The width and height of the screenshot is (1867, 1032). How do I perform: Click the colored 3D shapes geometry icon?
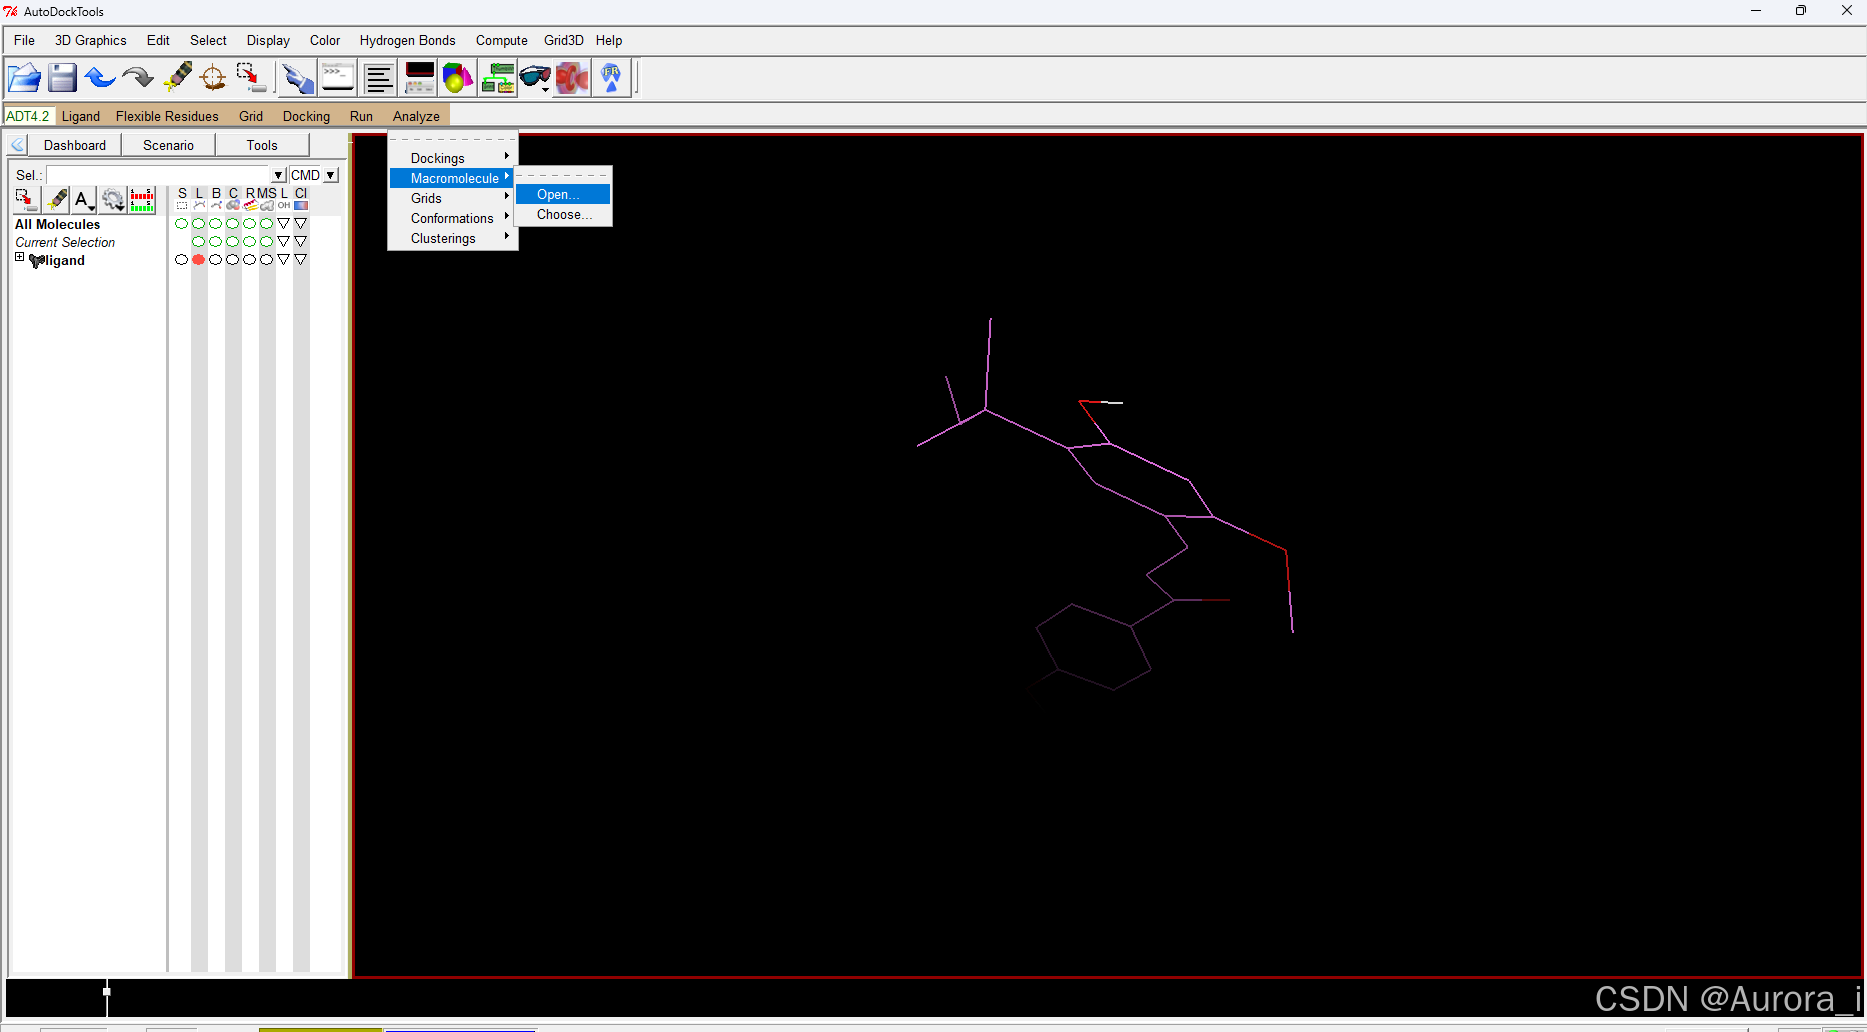coord(458,78)
